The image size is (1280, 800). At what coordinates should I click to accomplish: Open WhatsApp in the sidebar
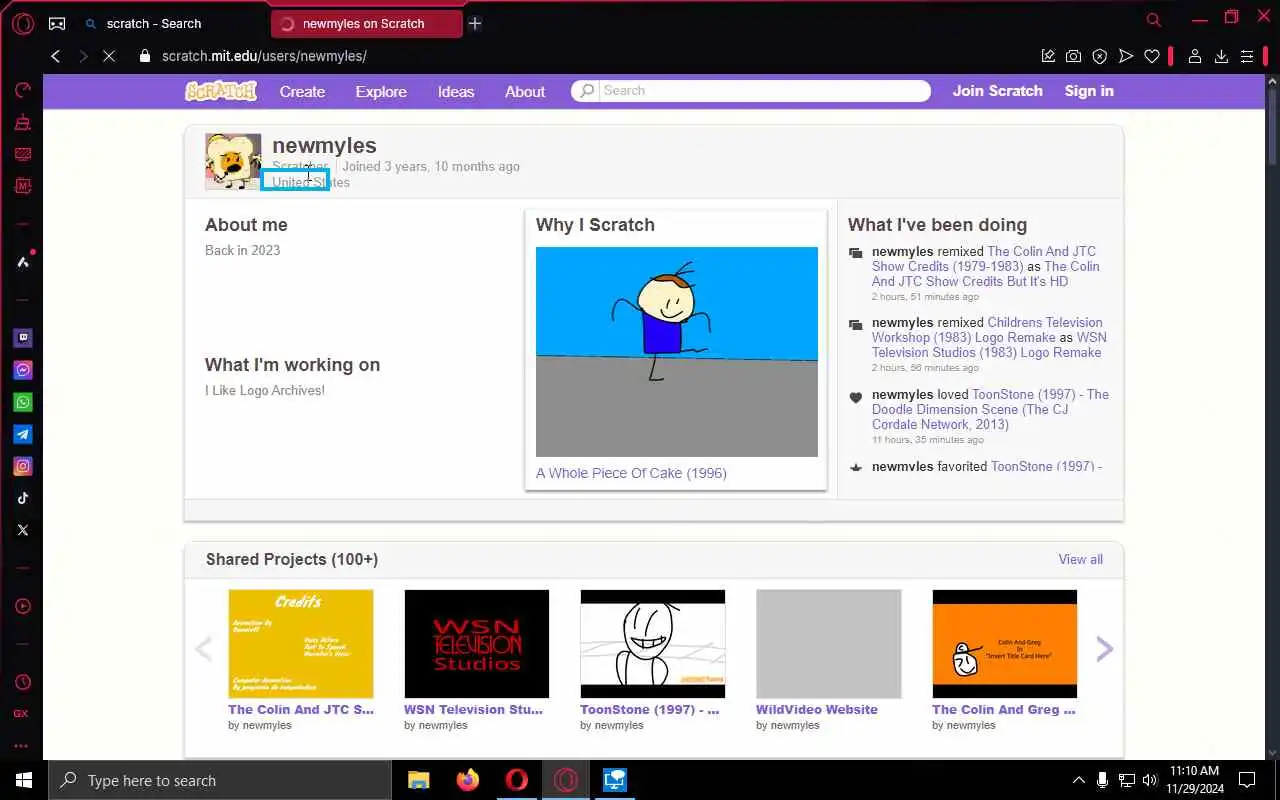(x=22, y=402)
